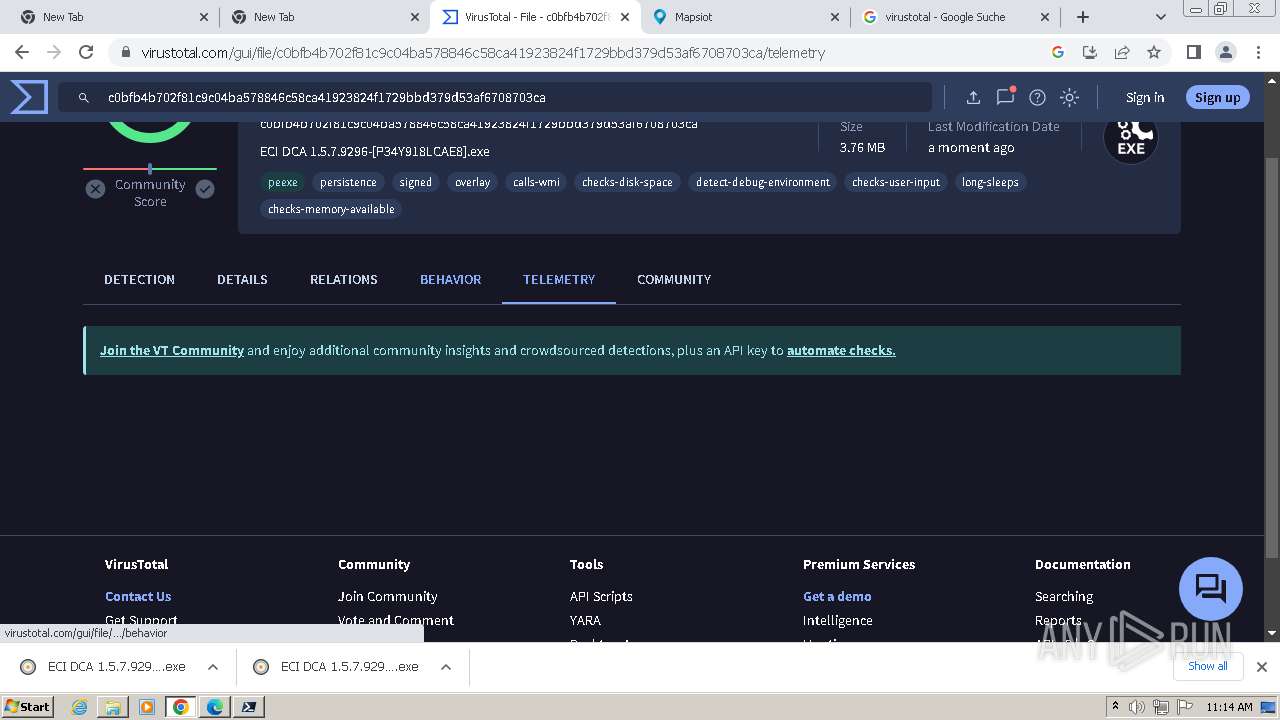This screenshot has width=1280, height=720.
Task: Select the TELEMETRY tab
Action: coord(559,279)
